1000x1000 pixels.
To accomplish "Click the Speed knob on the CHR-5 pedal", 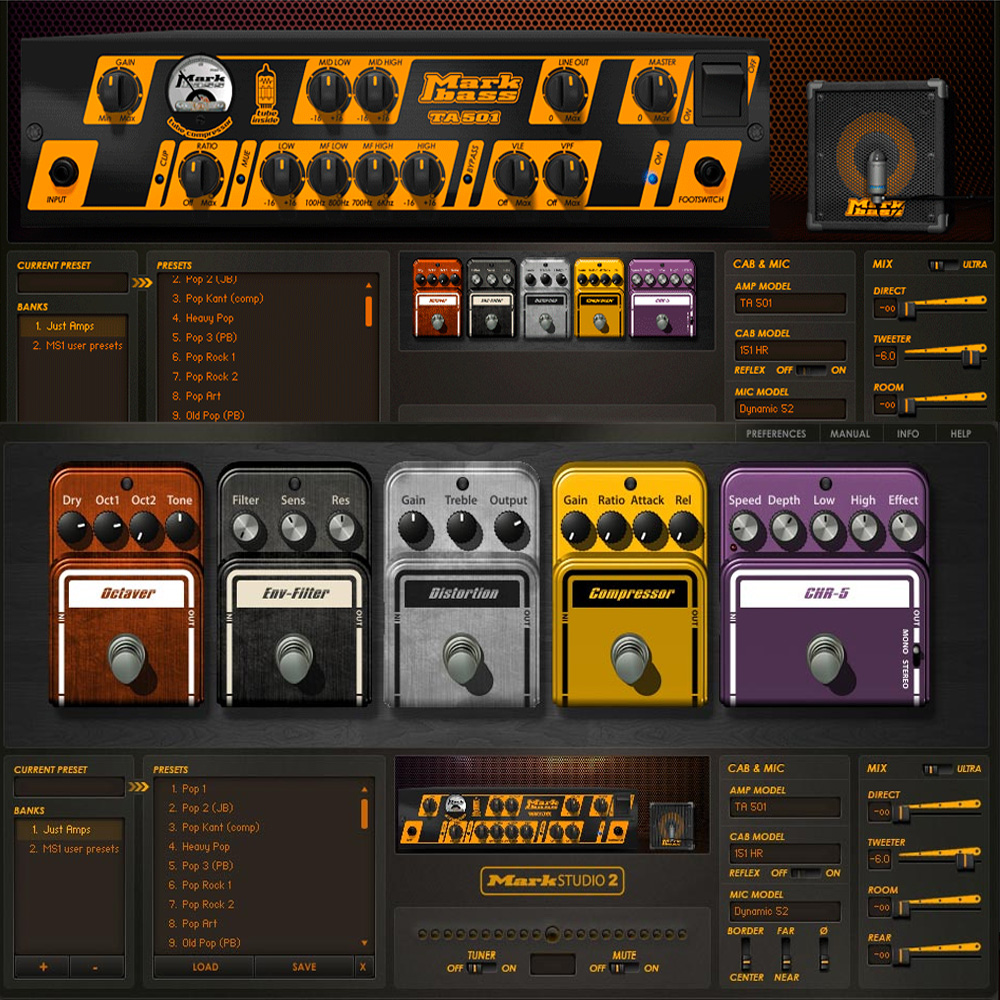I will pos(745,529).
